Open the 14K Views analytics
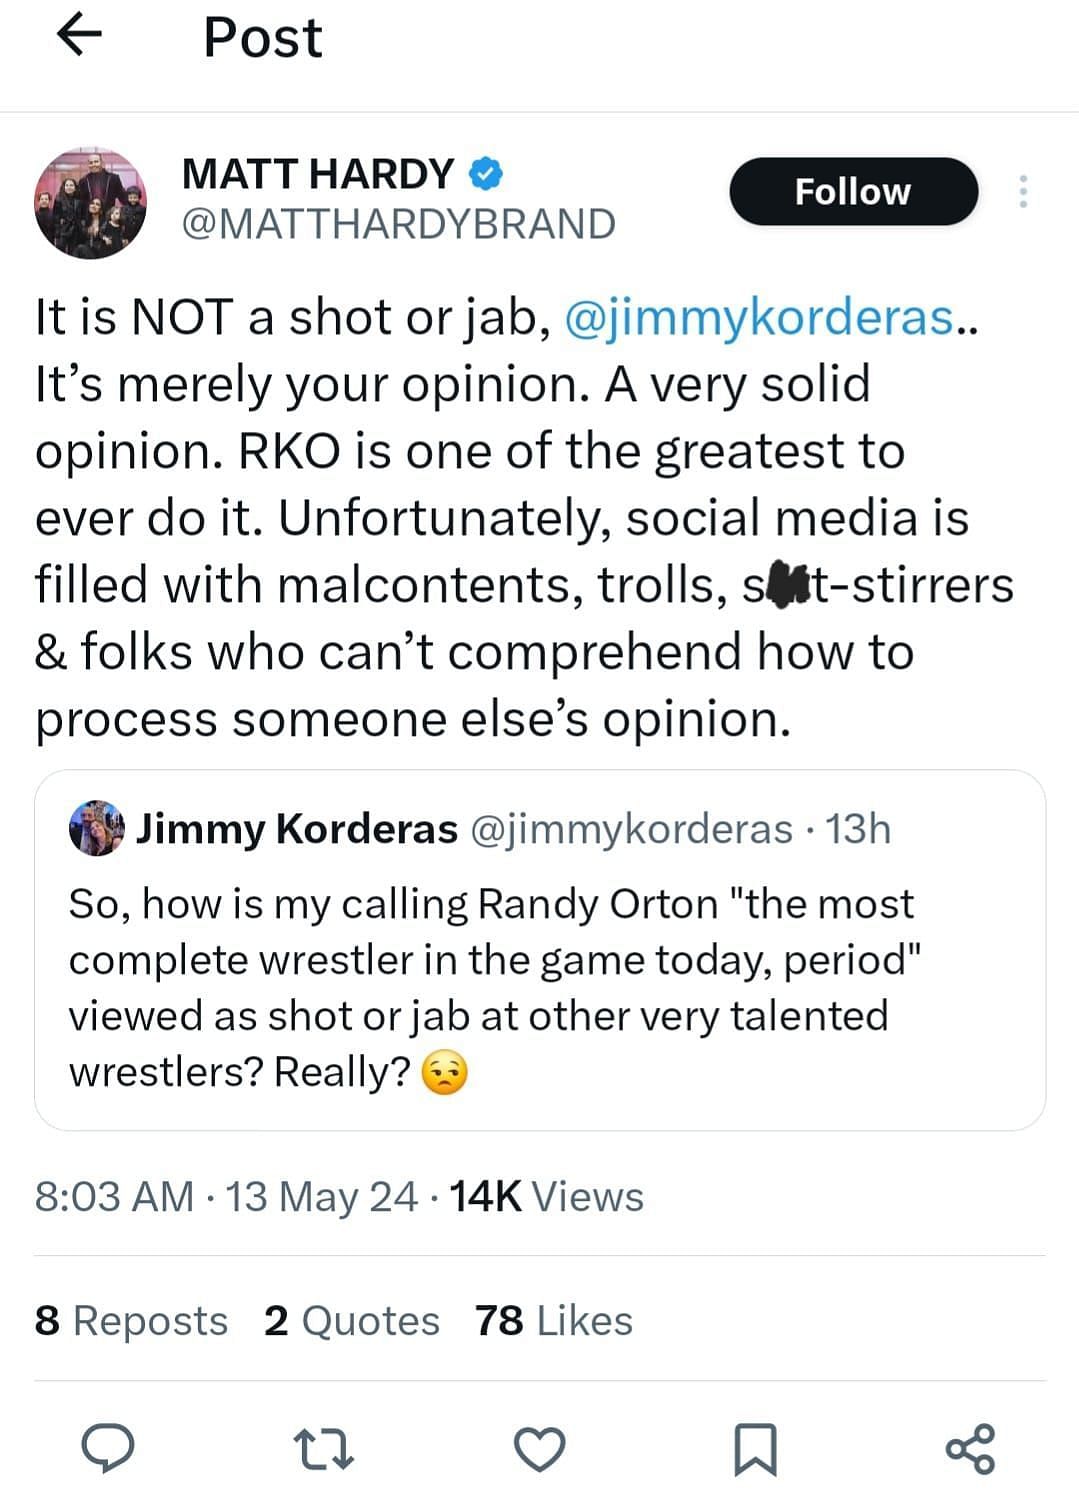The height and width of the screenshot is (1510, 1079). (x=546, y=1196)
